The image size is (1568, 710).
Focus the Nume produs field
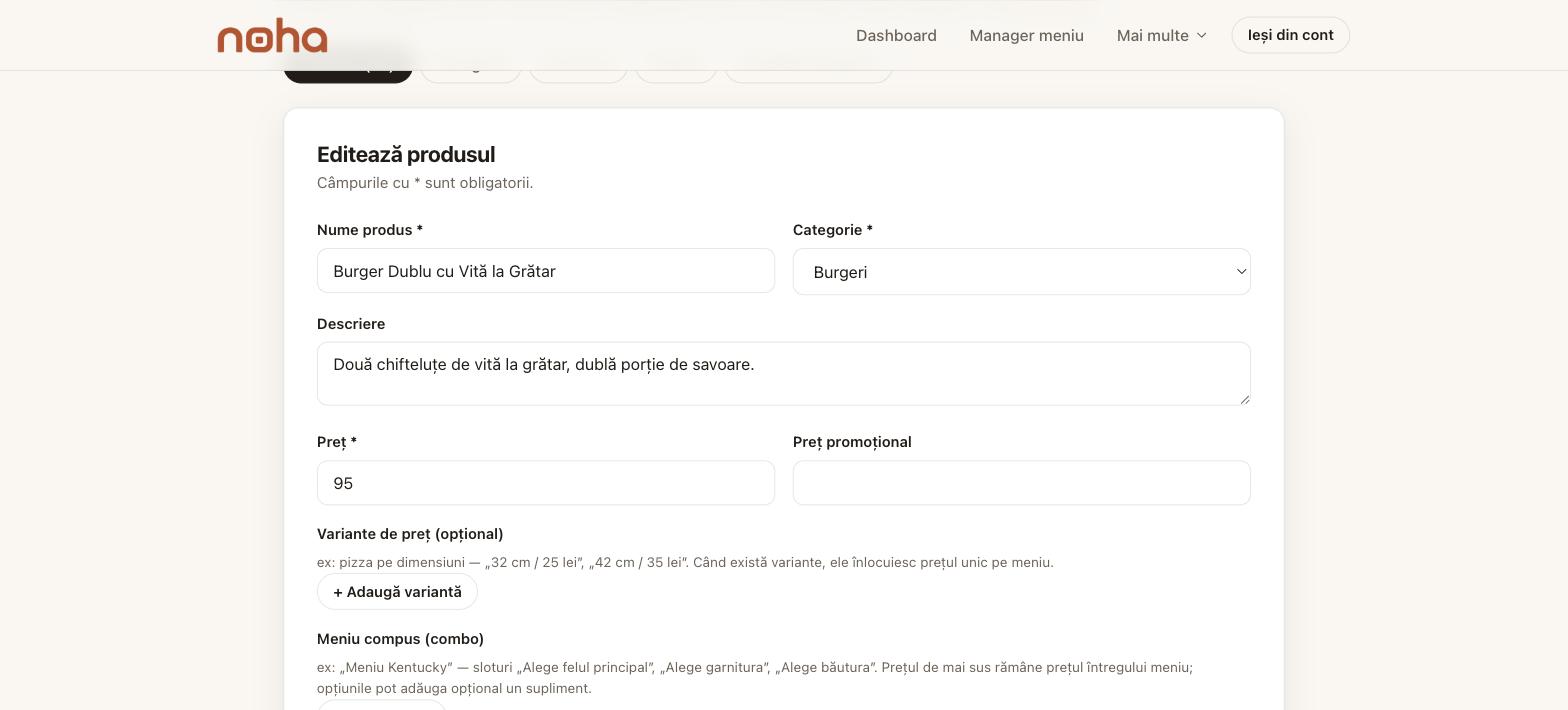click(x=546, y=271)
